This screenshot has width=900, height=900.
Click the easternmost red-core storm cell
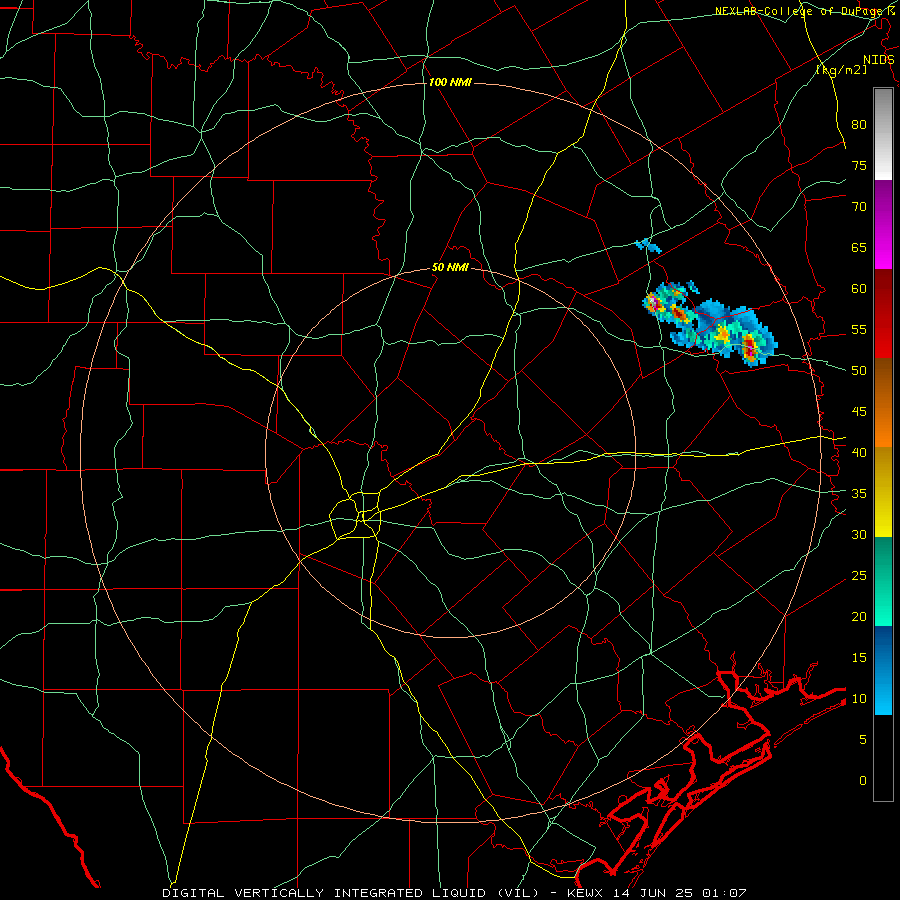click(750, 347)
